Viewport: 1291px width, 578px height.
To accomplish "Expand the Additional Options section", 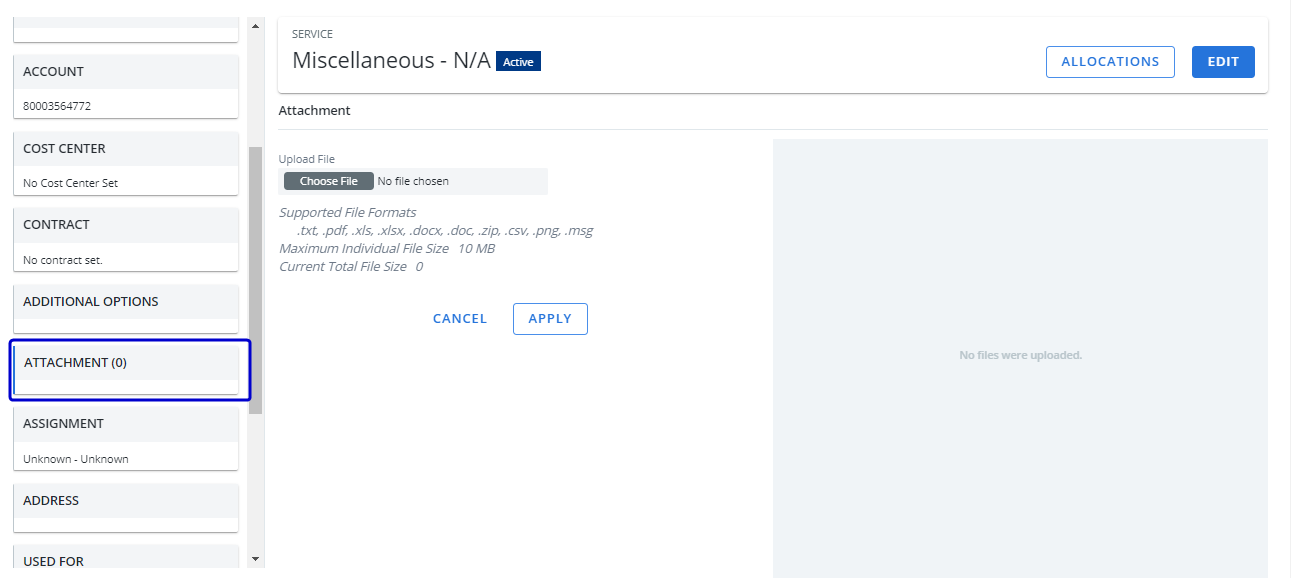I will (x=125, y=302).
